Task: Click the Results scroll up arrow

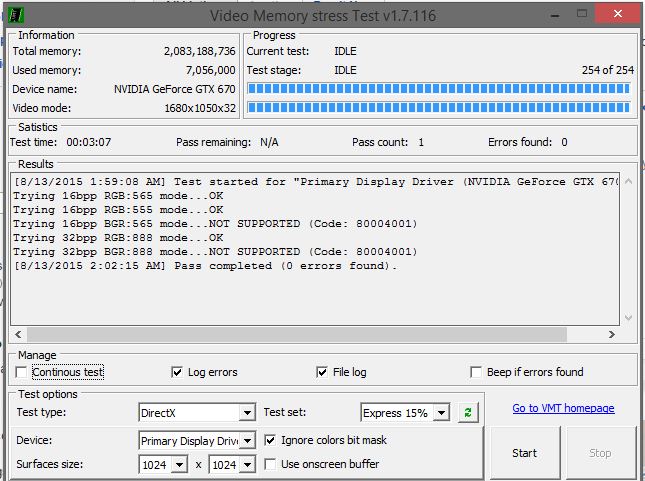Action: pos(628,181)
